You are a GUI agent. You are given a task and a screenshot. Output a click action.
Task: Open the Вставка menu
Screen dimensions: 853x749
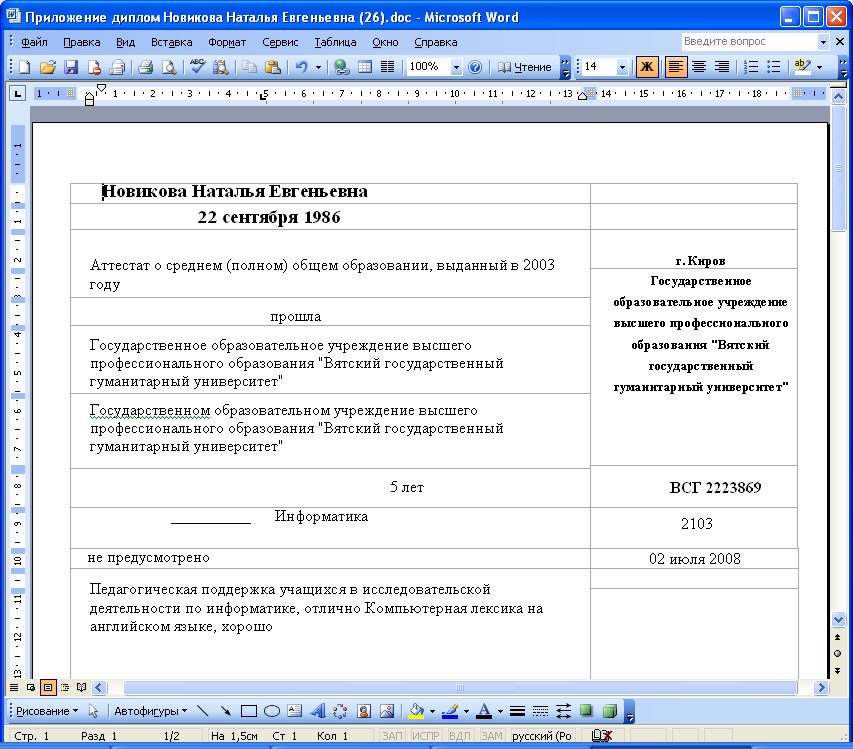point(171,42)
